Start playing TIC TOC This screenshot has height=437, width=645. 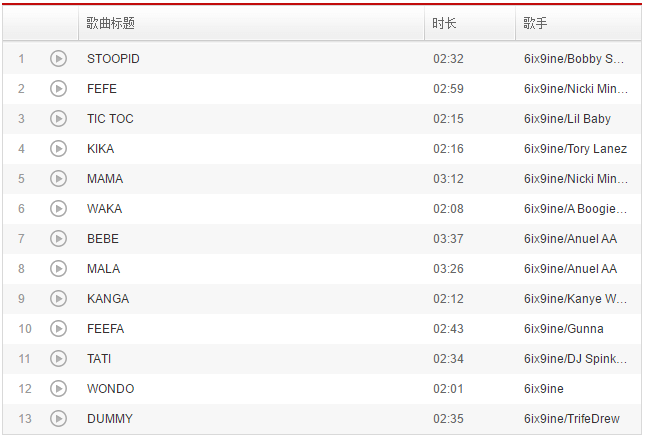58,119
